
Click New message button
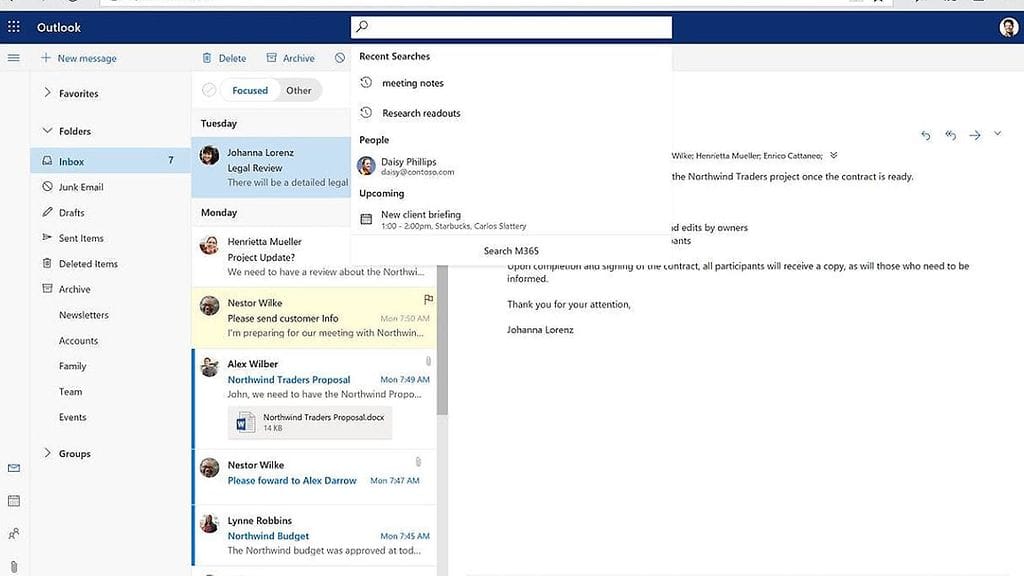point(78,58)
